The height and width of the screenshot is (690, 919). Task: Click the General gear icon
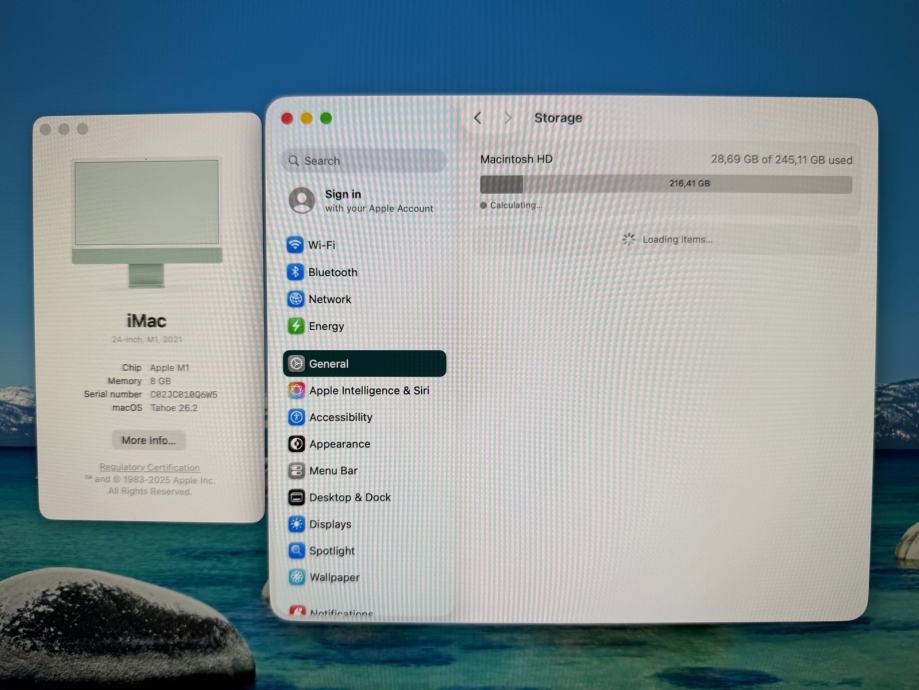point(297,363)
